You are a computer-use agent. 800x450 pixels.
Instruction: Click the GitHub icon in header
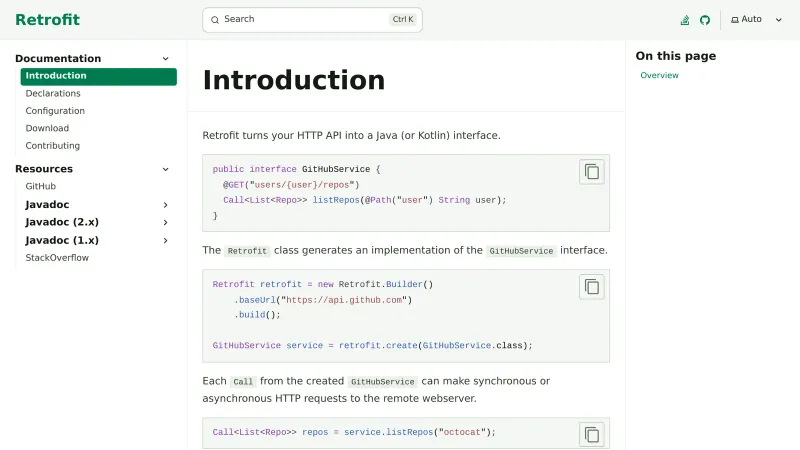(x=704, y=20)
